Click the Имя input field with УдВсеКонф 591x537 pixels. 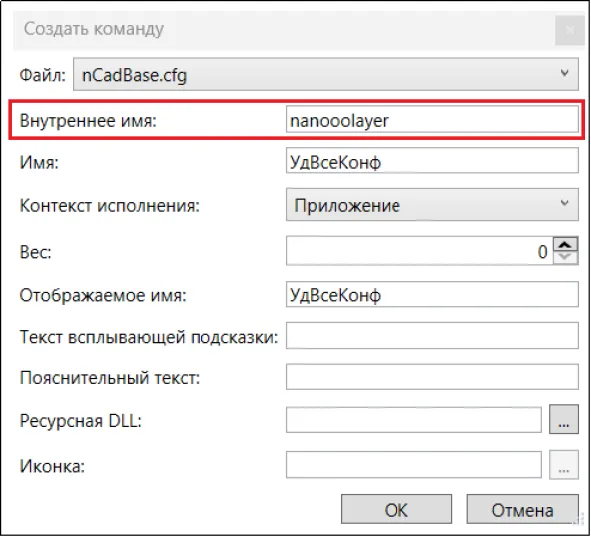432,161
